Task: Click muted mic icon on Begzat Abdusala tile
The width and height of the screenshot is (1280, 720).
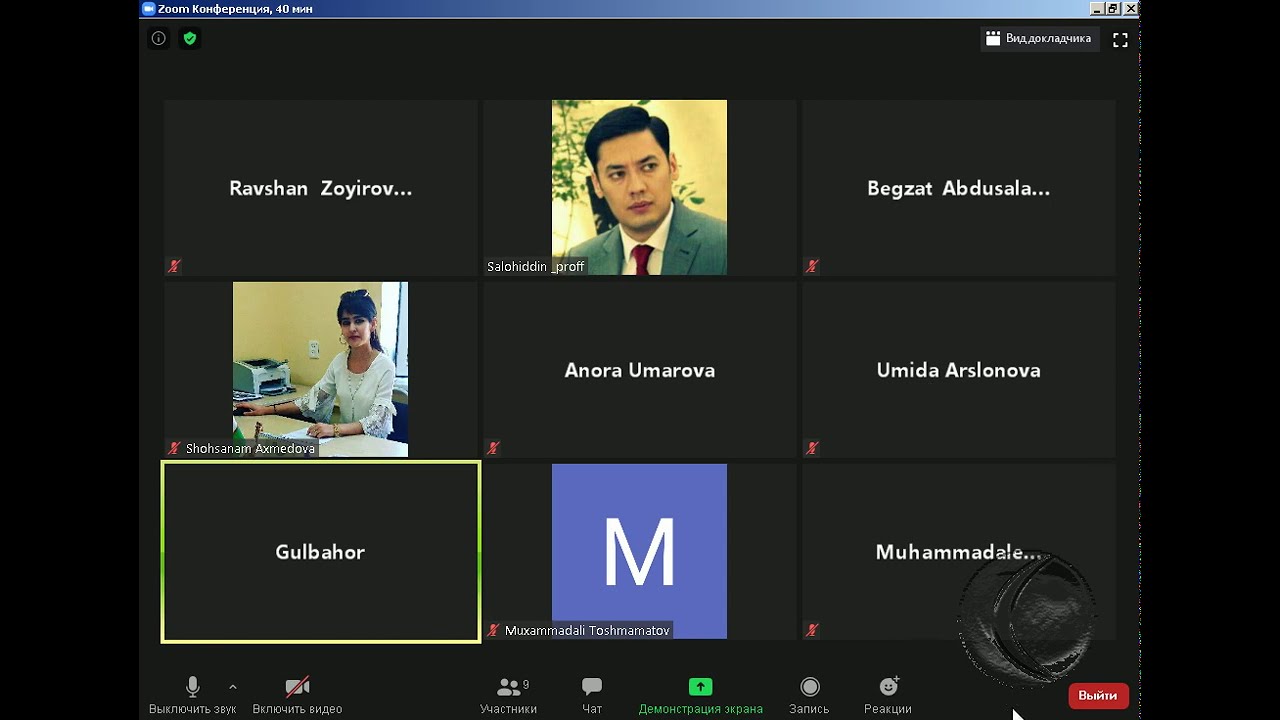Action: pyautogui.click(x=812, y=266)
